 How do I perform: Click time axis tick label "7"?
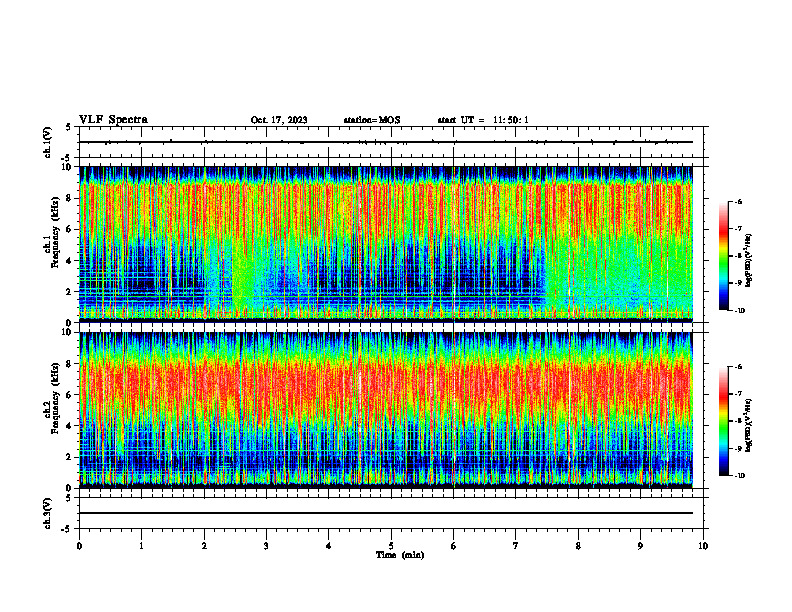point(516,546)
